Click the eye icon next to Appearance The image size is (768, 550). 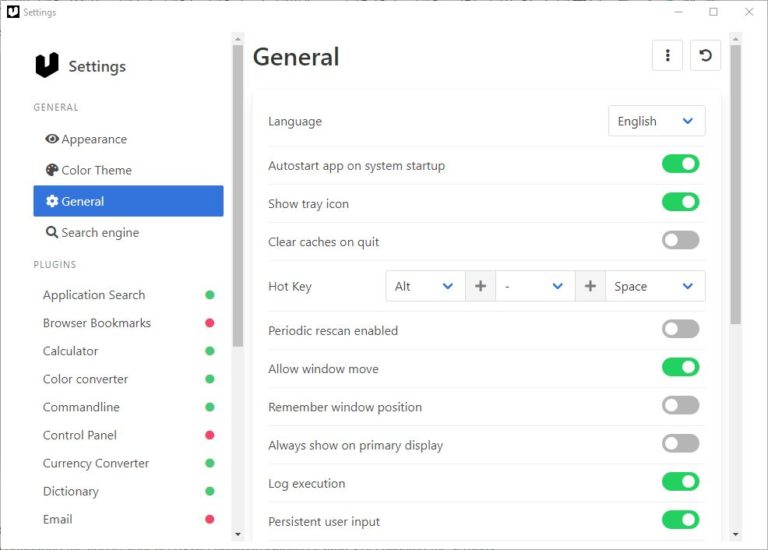coord(52,139)
